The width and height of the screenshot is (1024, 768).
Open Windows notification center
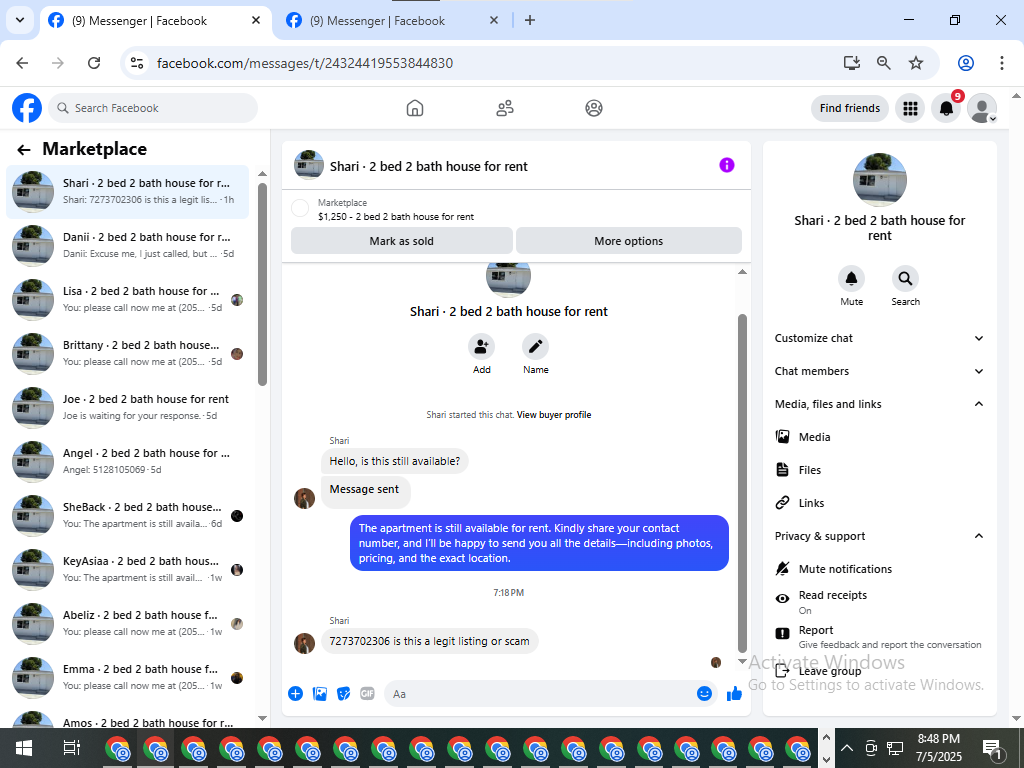(x=992, y=748)
